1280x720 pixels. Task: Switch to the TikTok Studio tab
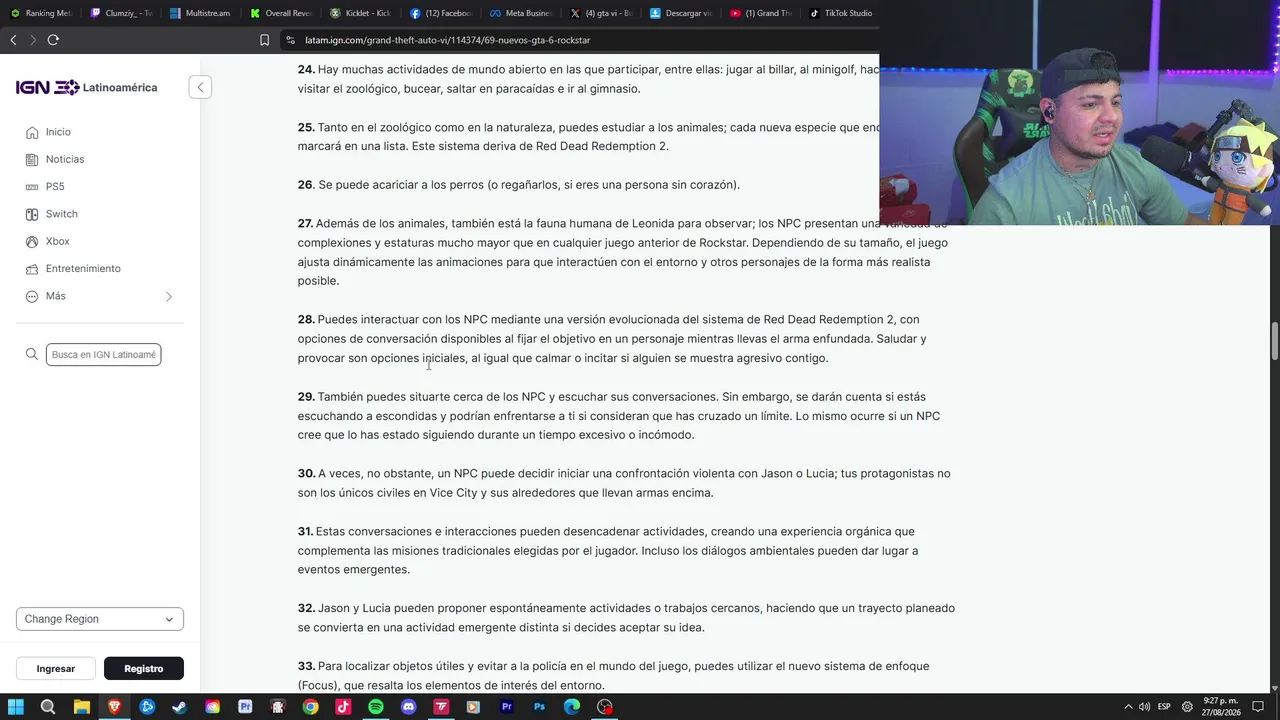[841, 13]
